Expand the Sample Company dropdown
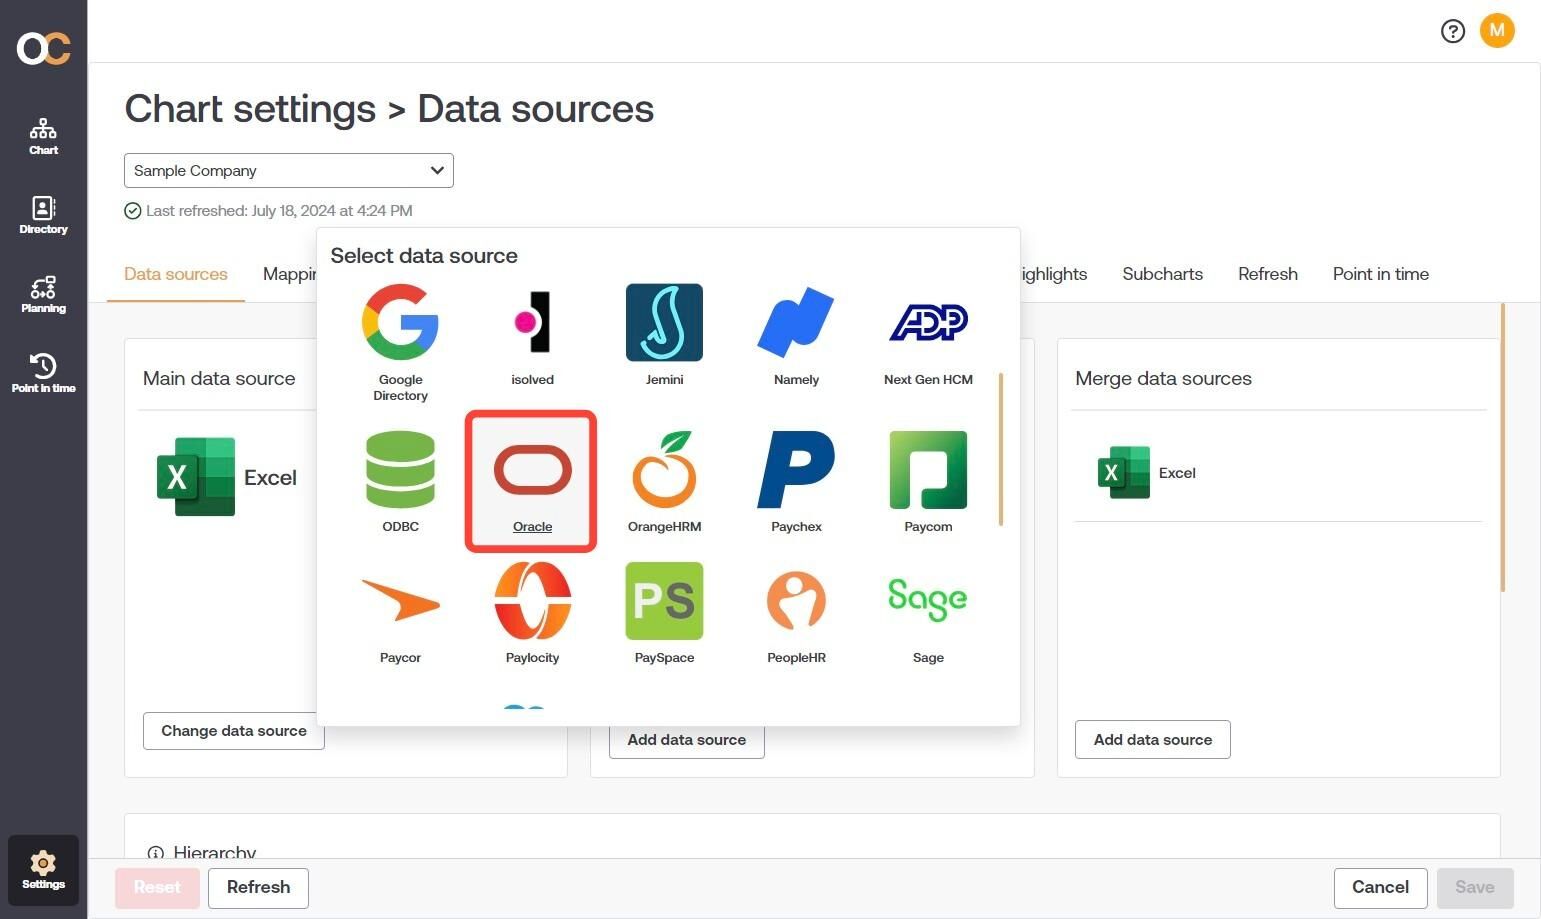The image size is (1541, 919). tap(289, 170)
